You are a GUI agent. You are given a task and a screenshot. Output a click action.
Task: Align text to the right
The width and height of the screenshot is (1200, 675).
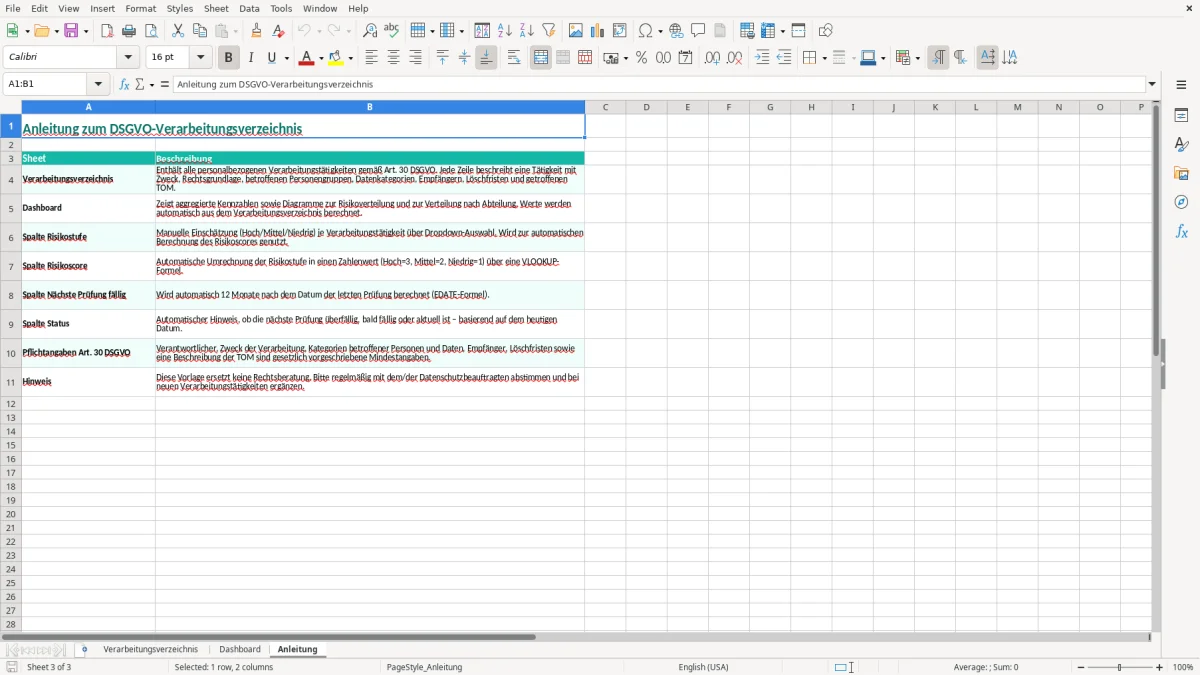tap(416, 58)
